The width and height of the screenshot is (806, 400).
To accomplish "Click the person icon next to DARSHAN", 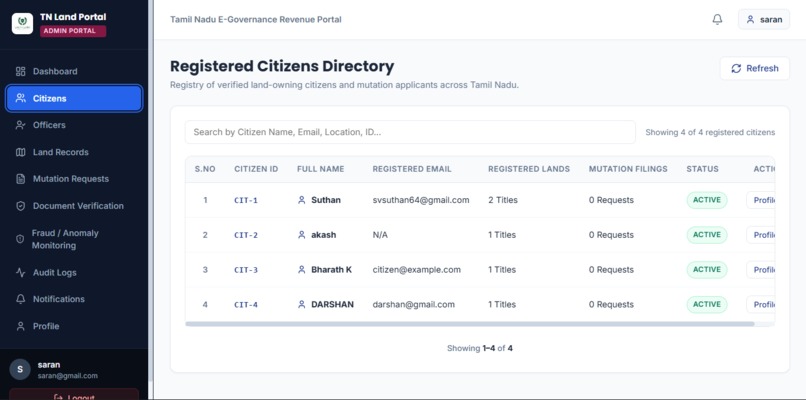I will click(302, 304).
